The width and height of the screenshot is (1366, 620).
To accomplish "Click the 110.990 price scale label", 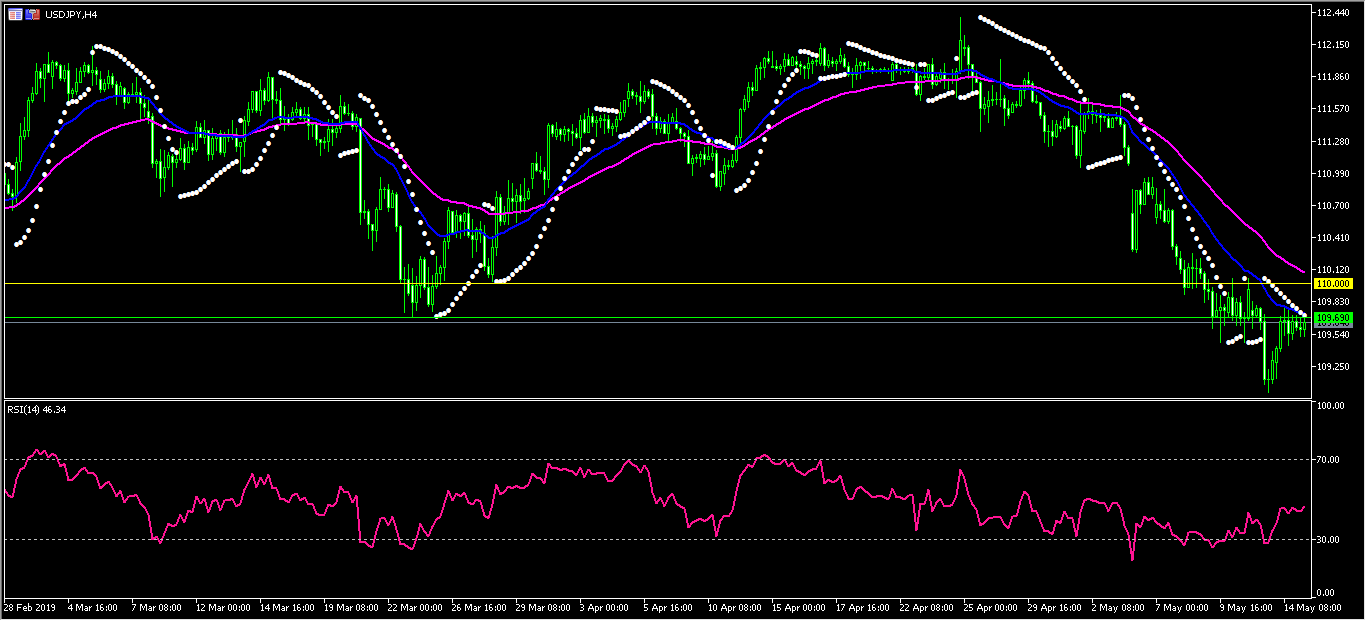I will tap(1334, 174).
